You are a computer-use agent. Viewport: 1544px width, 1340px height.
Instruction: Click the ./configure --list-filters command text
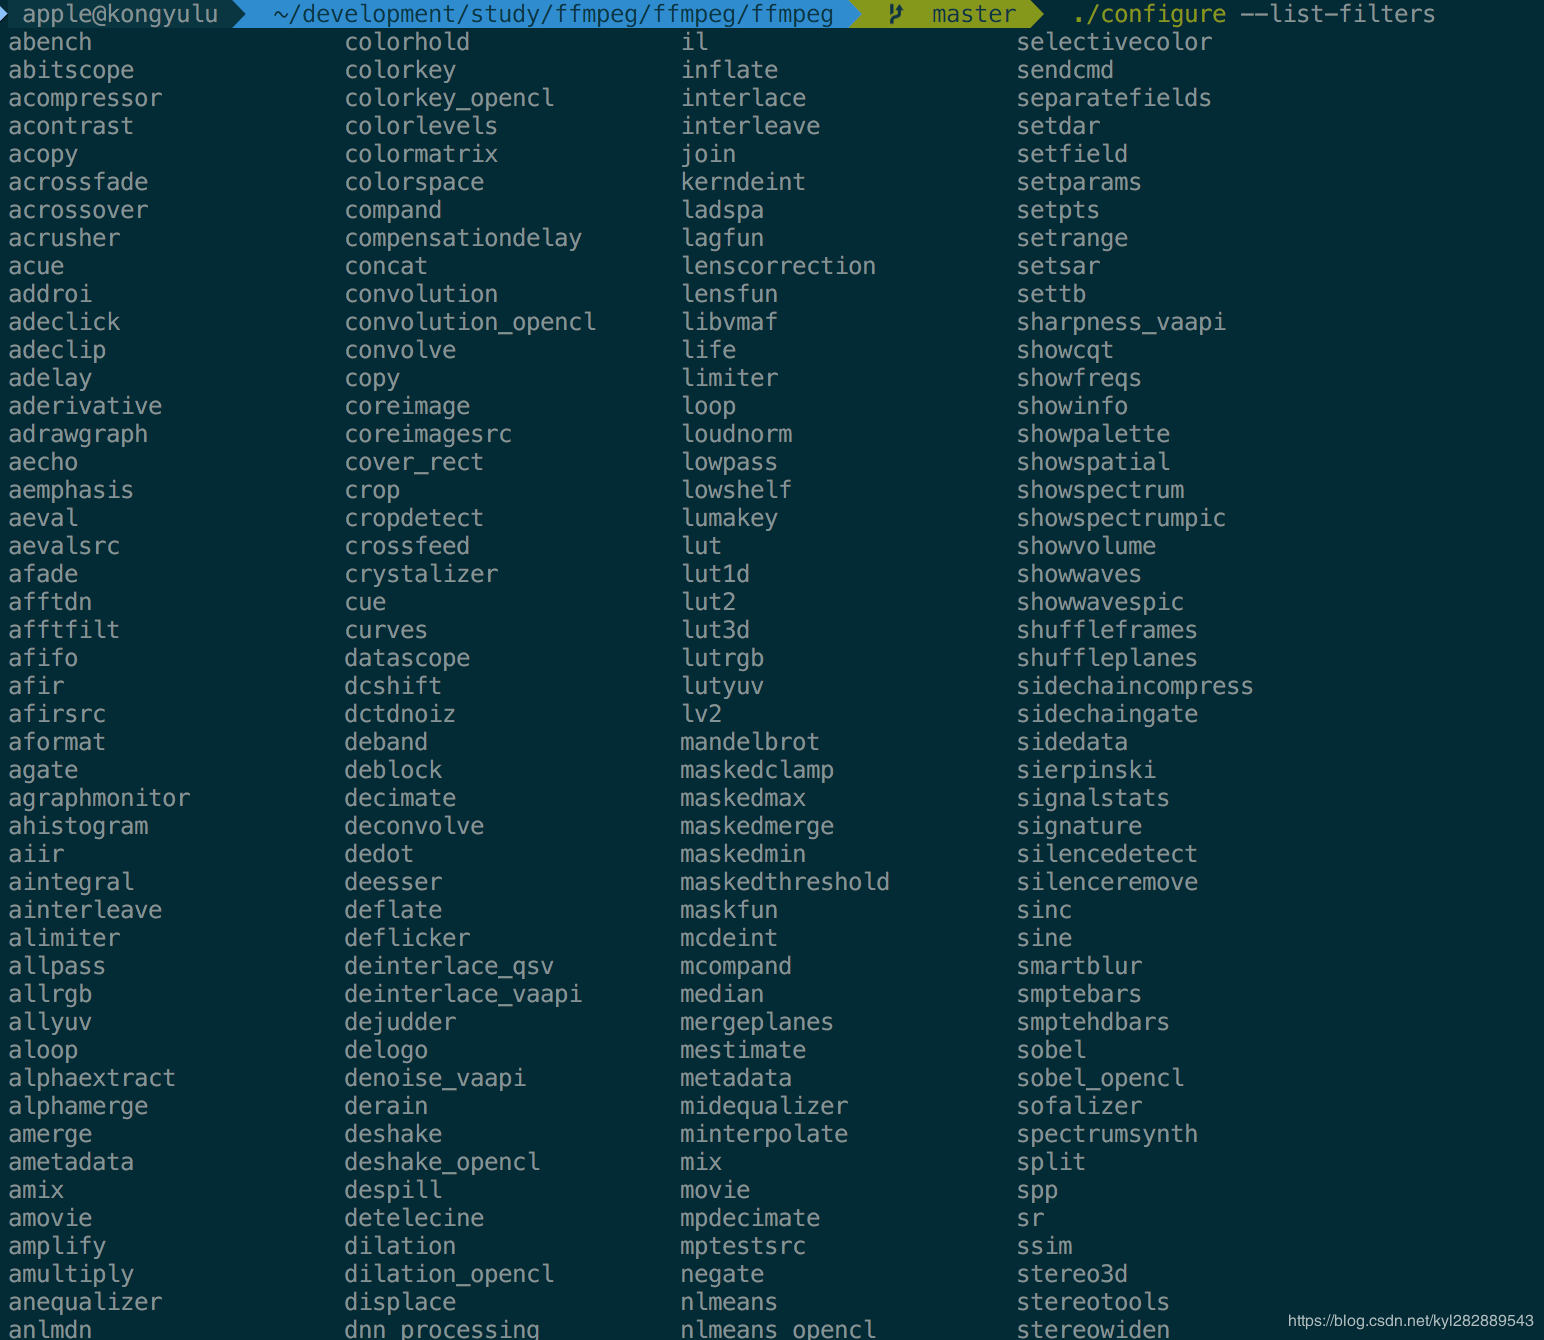tap(1253, 14)
